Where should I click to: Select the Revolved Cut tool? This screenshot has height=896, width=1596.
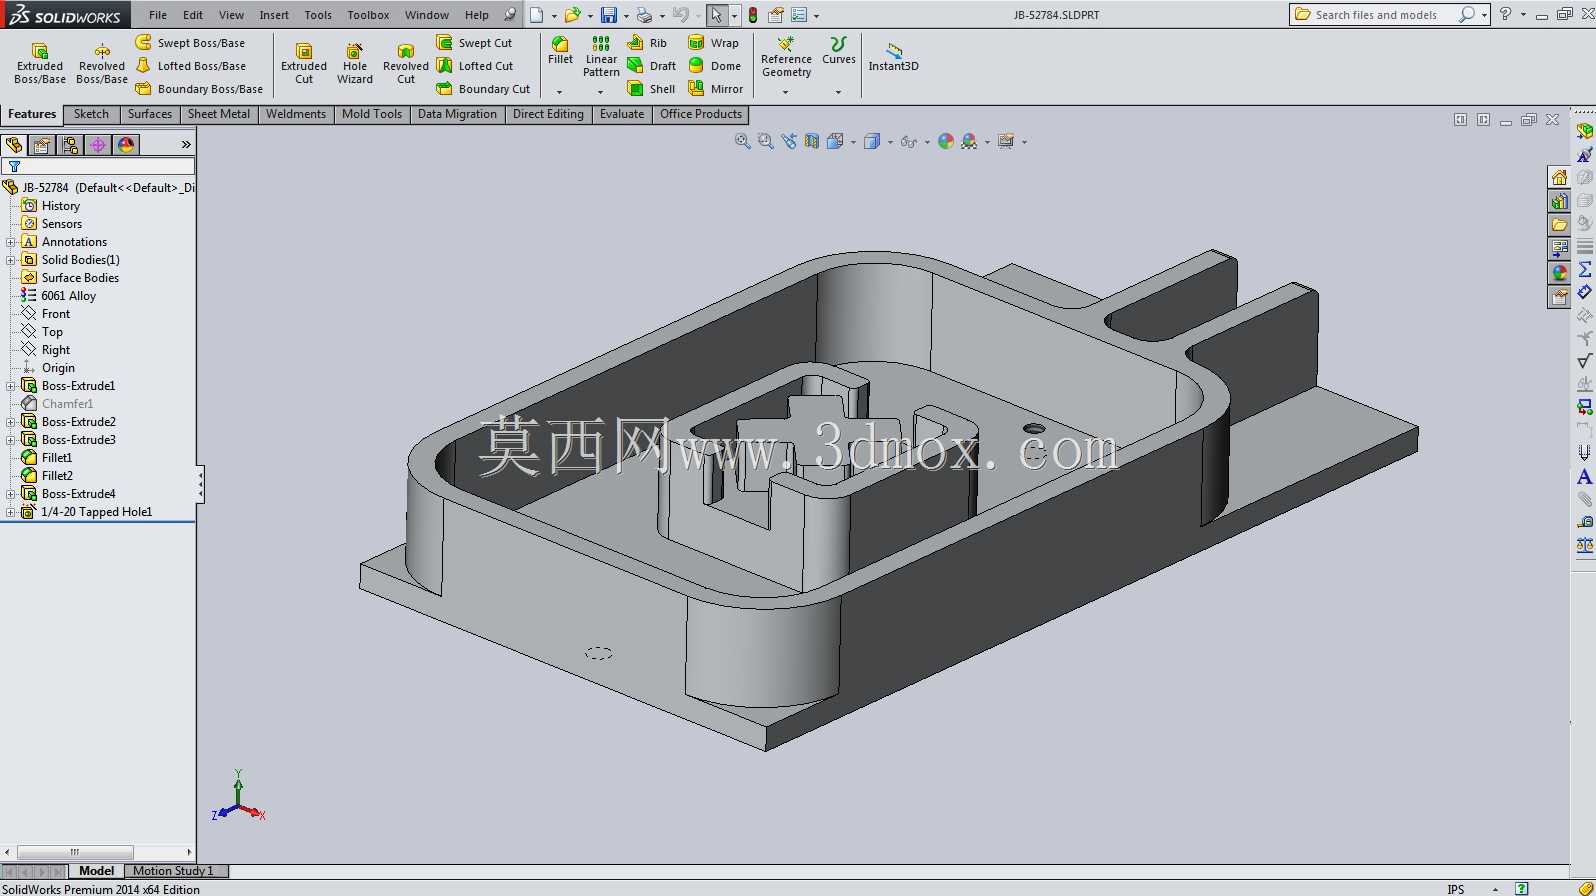406,64
